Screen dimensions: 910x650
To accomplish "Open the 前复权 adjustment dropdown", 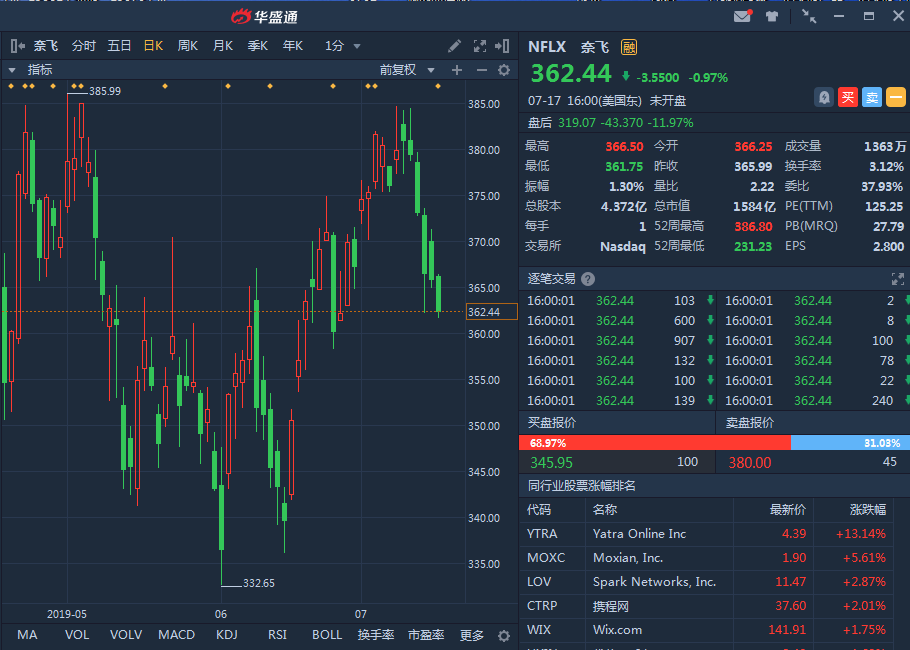I will coord(409,70).
